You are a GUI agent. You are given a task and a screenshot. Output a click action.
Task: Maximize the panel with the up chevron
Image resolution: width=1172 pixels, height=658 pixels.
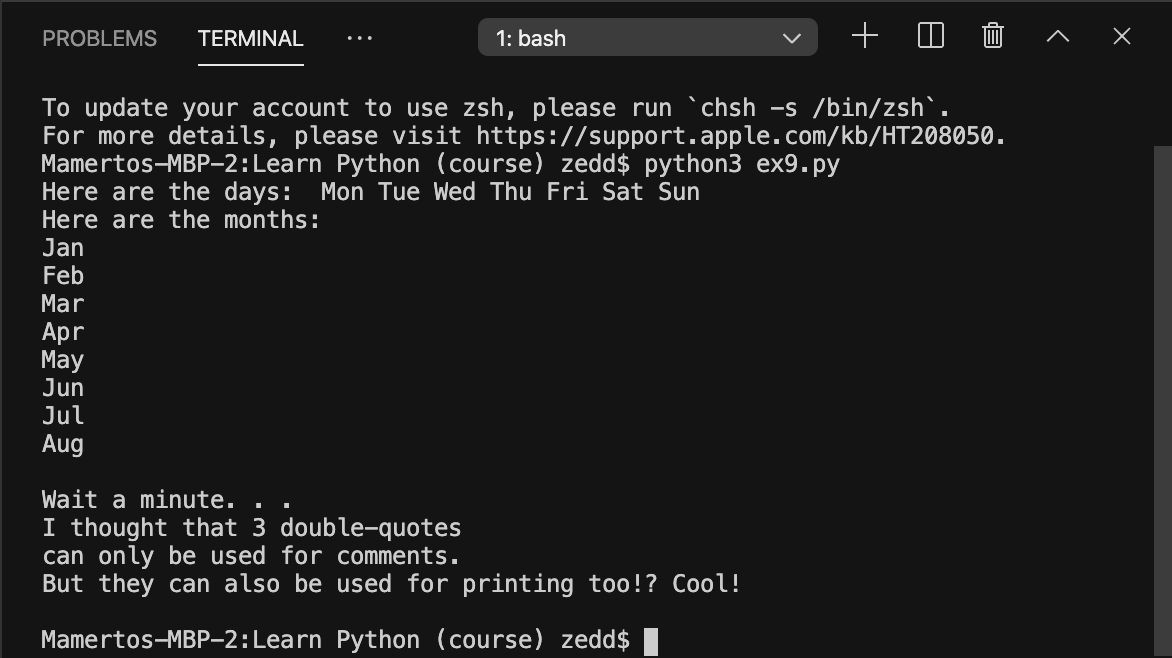point(1057,37)
